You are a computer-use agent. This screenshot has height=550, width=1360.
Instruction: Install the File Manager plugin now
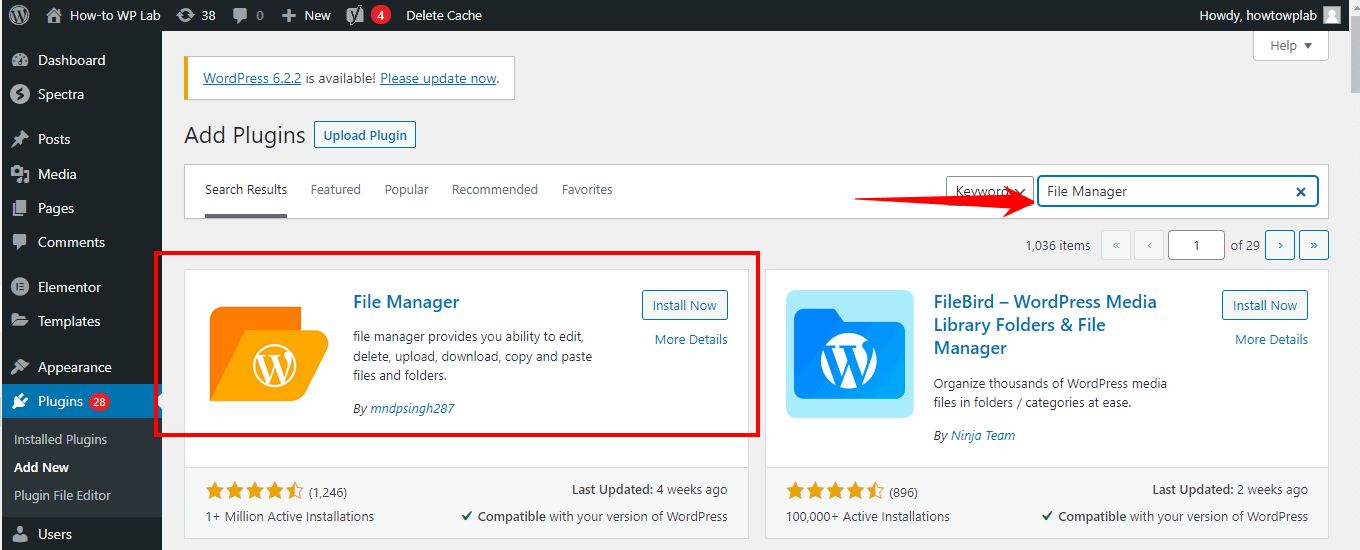[684, 306]
